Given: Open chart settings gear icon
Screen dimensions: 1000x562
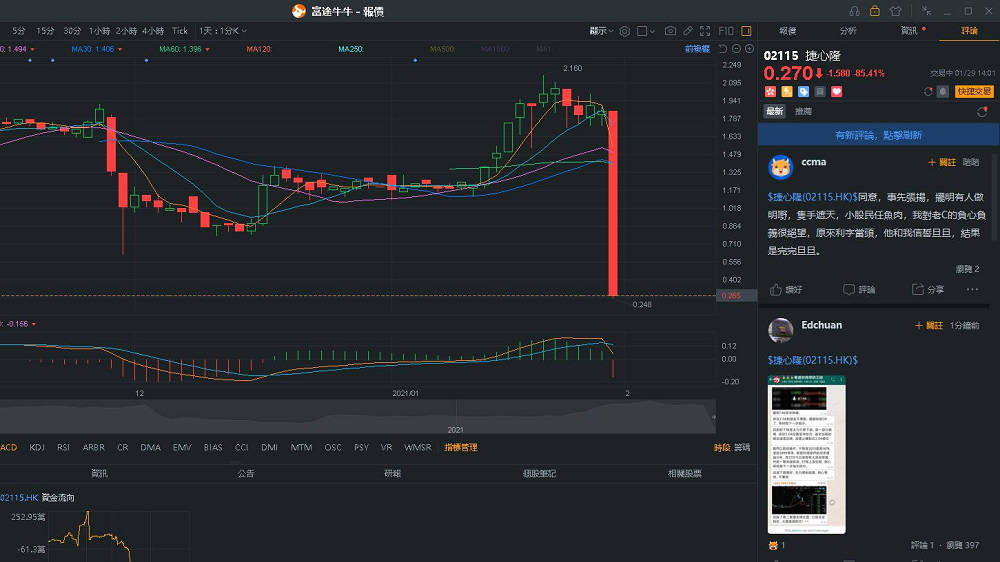Looking at the screenshot, I should (624, 31).
